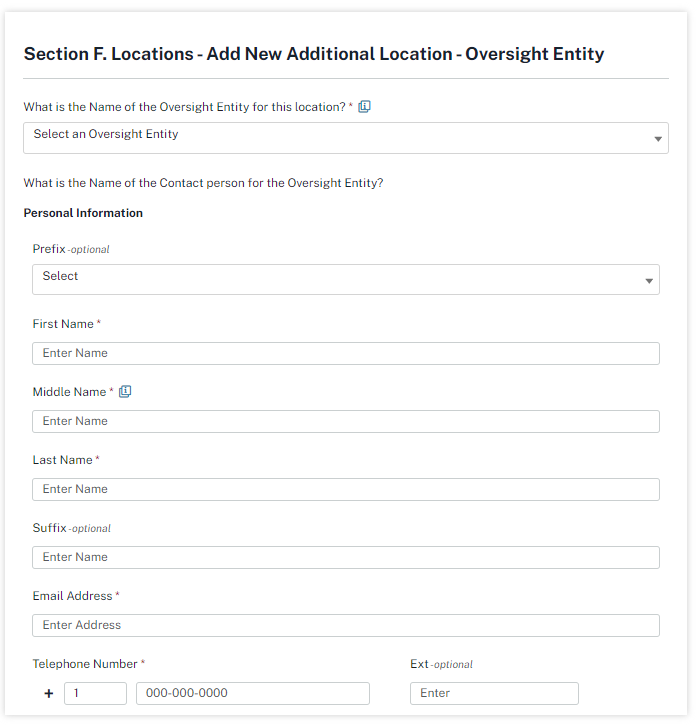This screenshot has height=728, width=696.
Task: Click the Telephone Number label
Action: pyautogui.click(x=85, y=664)
